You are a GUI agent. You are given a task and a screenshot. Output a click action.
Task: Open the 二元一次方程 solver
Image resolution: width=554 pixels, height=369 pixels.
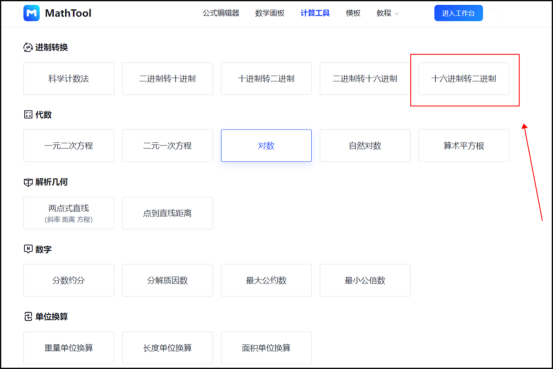[167, 146]
